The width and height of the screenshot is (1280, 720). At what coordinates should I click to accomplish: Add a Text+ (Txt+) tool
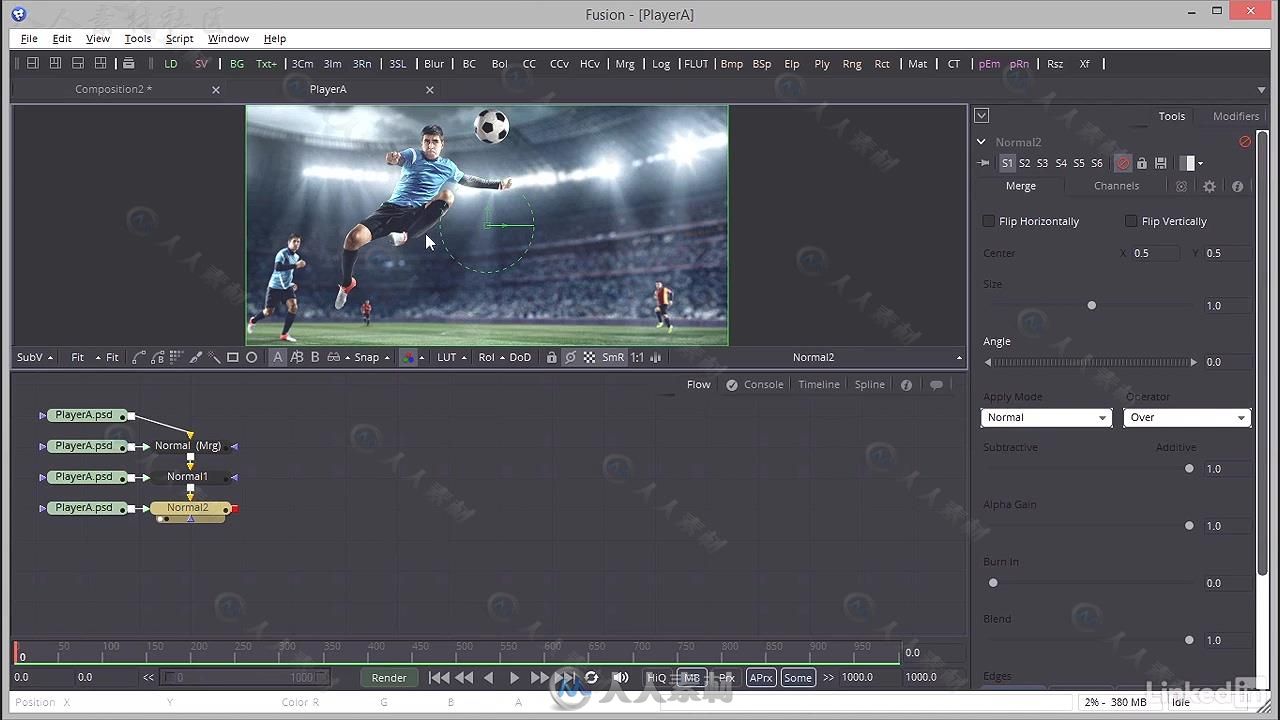coord(266,63)
